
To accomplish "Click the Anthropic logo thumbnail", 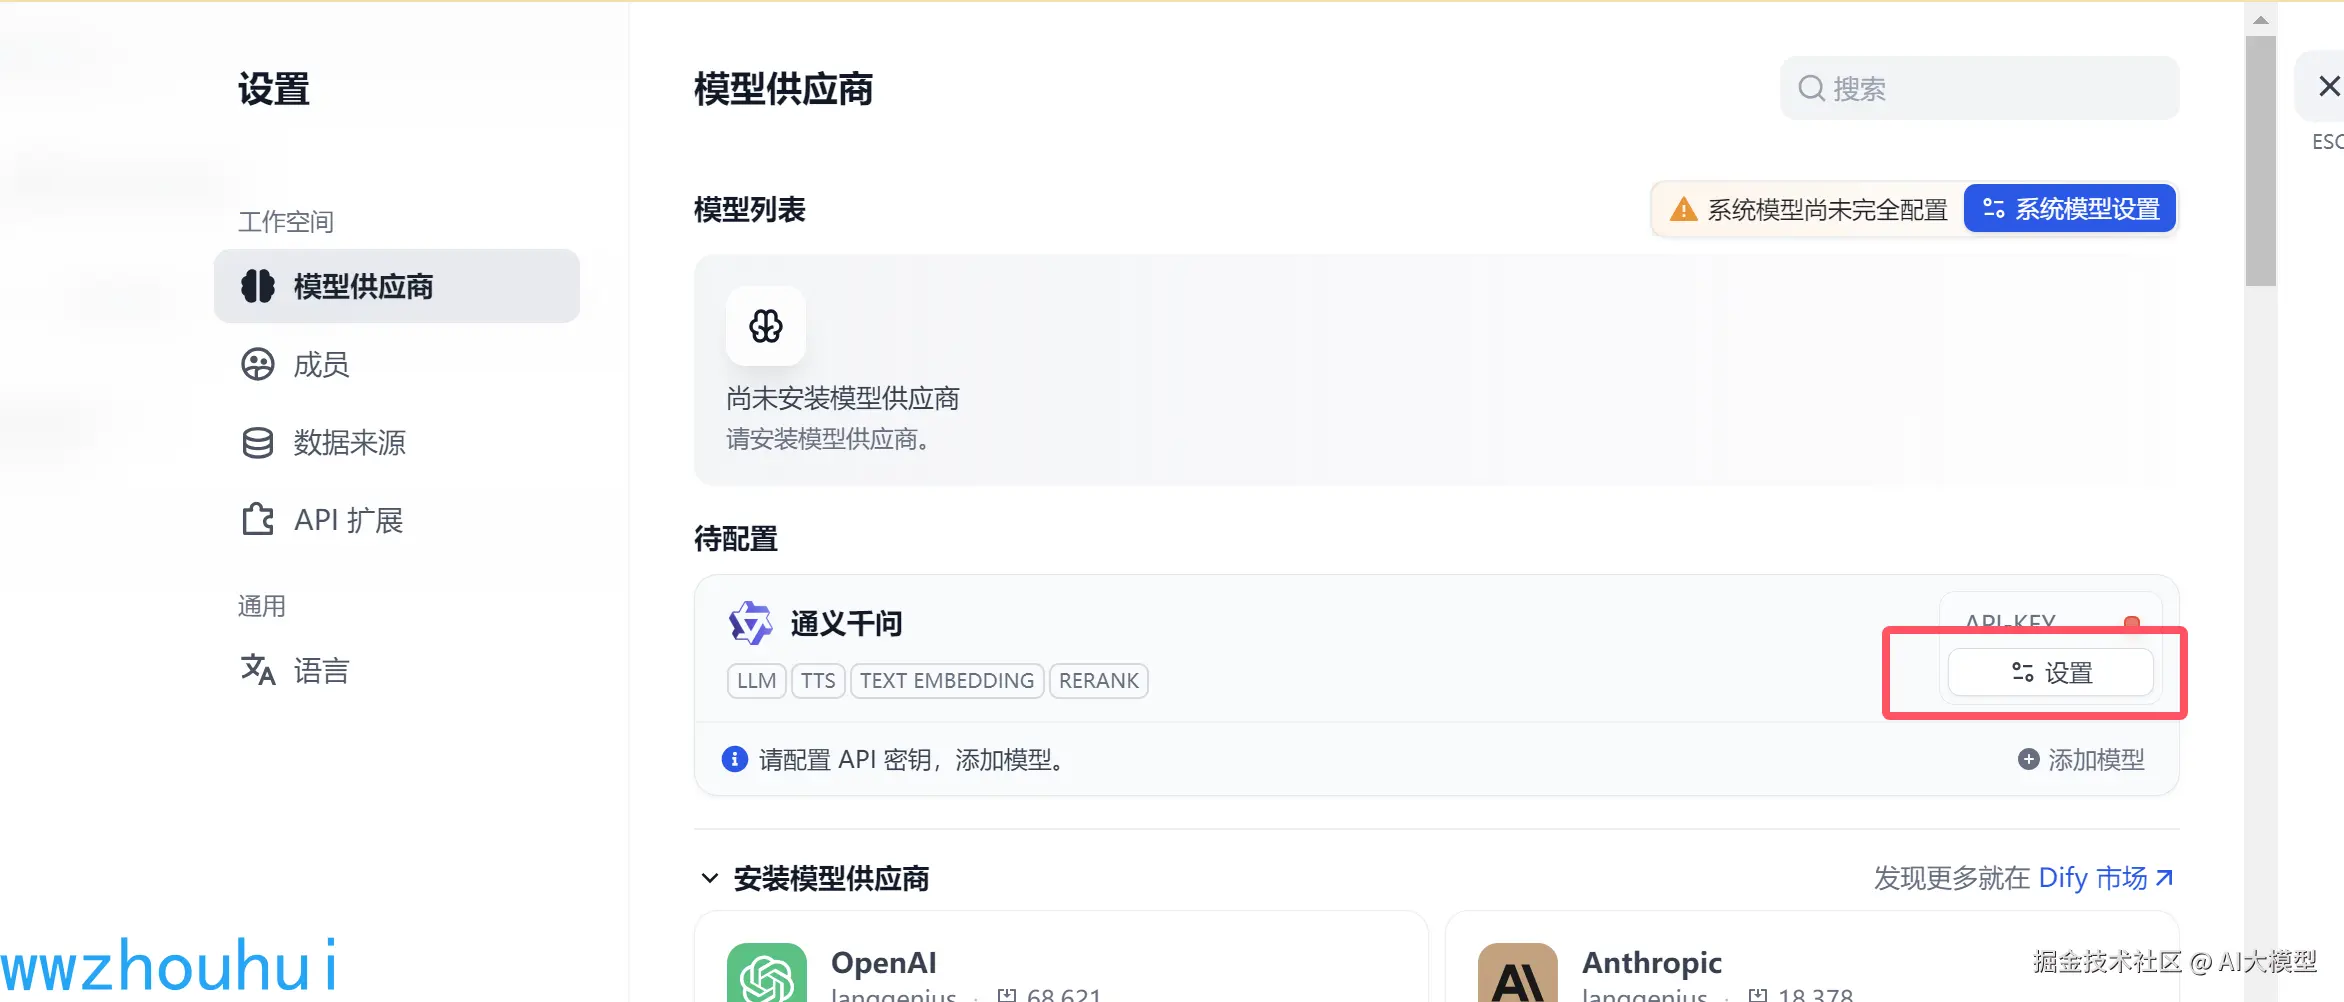I will [1517, 972].
